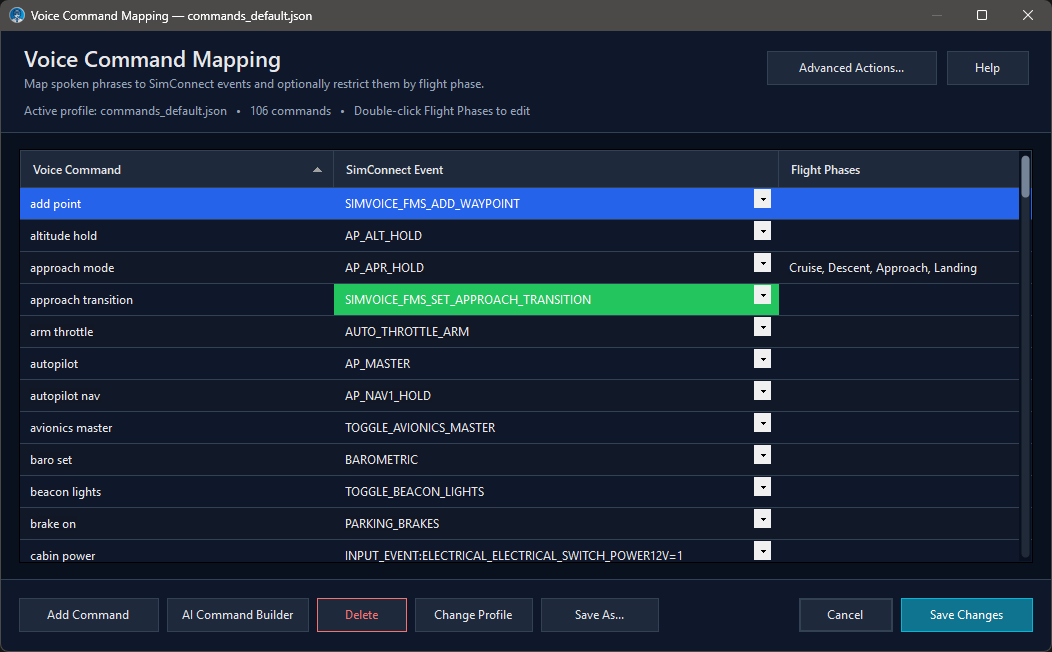Viewport: 1052px width, 652px height.
Task: Click AP_ALT_HOLD event cell
Action: pyautogui.click(x=556, y=236)
